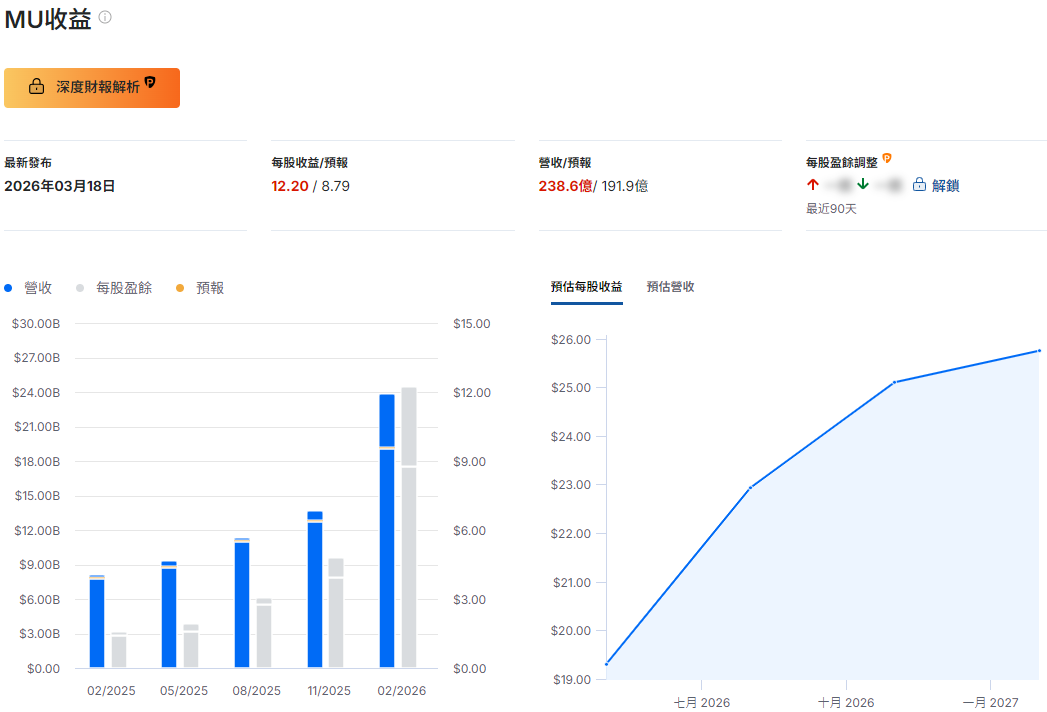Click the red up arrow under 每股盈餘調整
Image resolution: width=1047 pixels, height=712 pixels.
(813, 184)
